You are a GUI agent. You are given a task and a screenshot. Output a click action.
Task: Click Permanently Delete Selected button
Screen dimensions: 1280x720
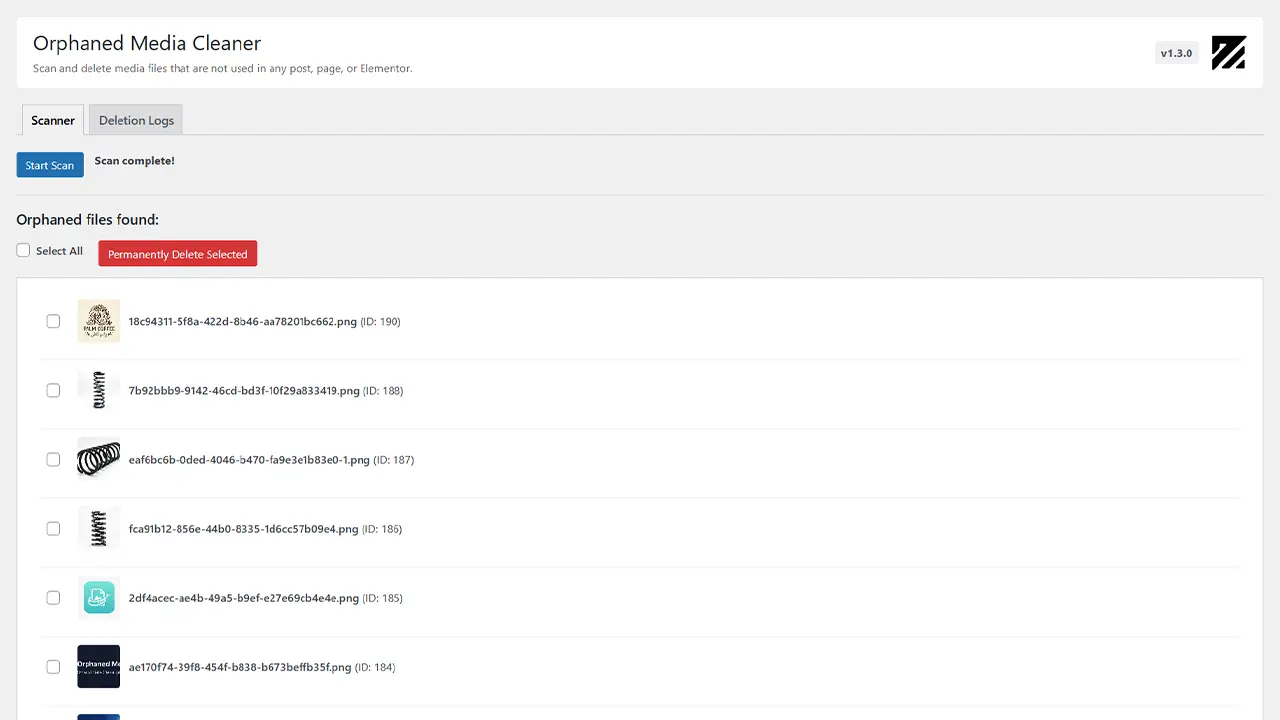click(x=177, y=254)
